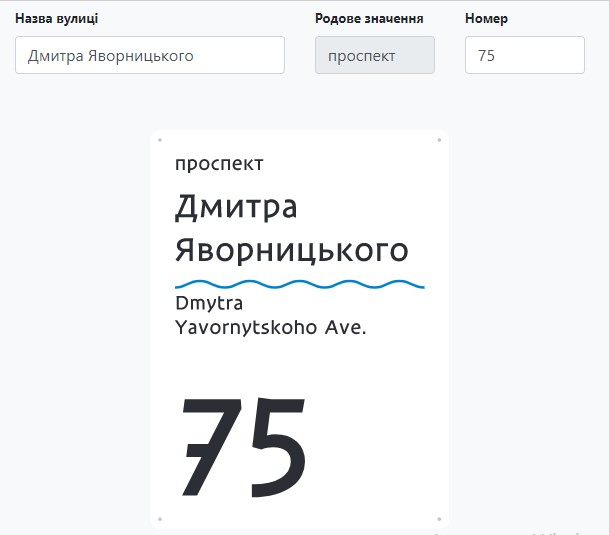Click the bottom-left screw hole dot

click(x=160, y=519)
